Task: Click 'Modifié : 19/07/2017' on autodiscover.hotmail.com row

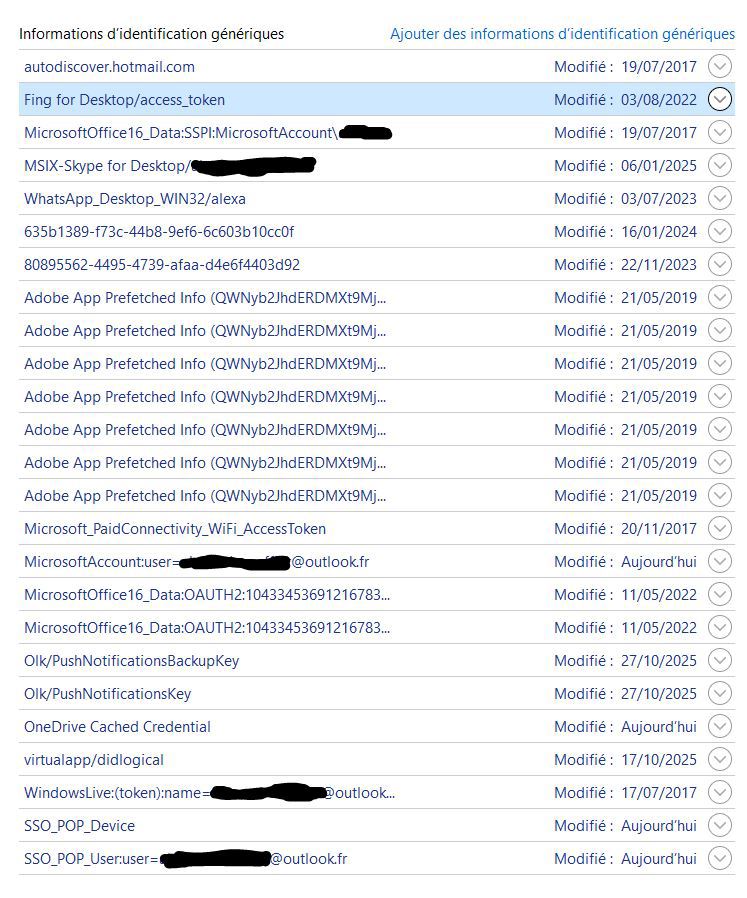Action: (626, 66)
